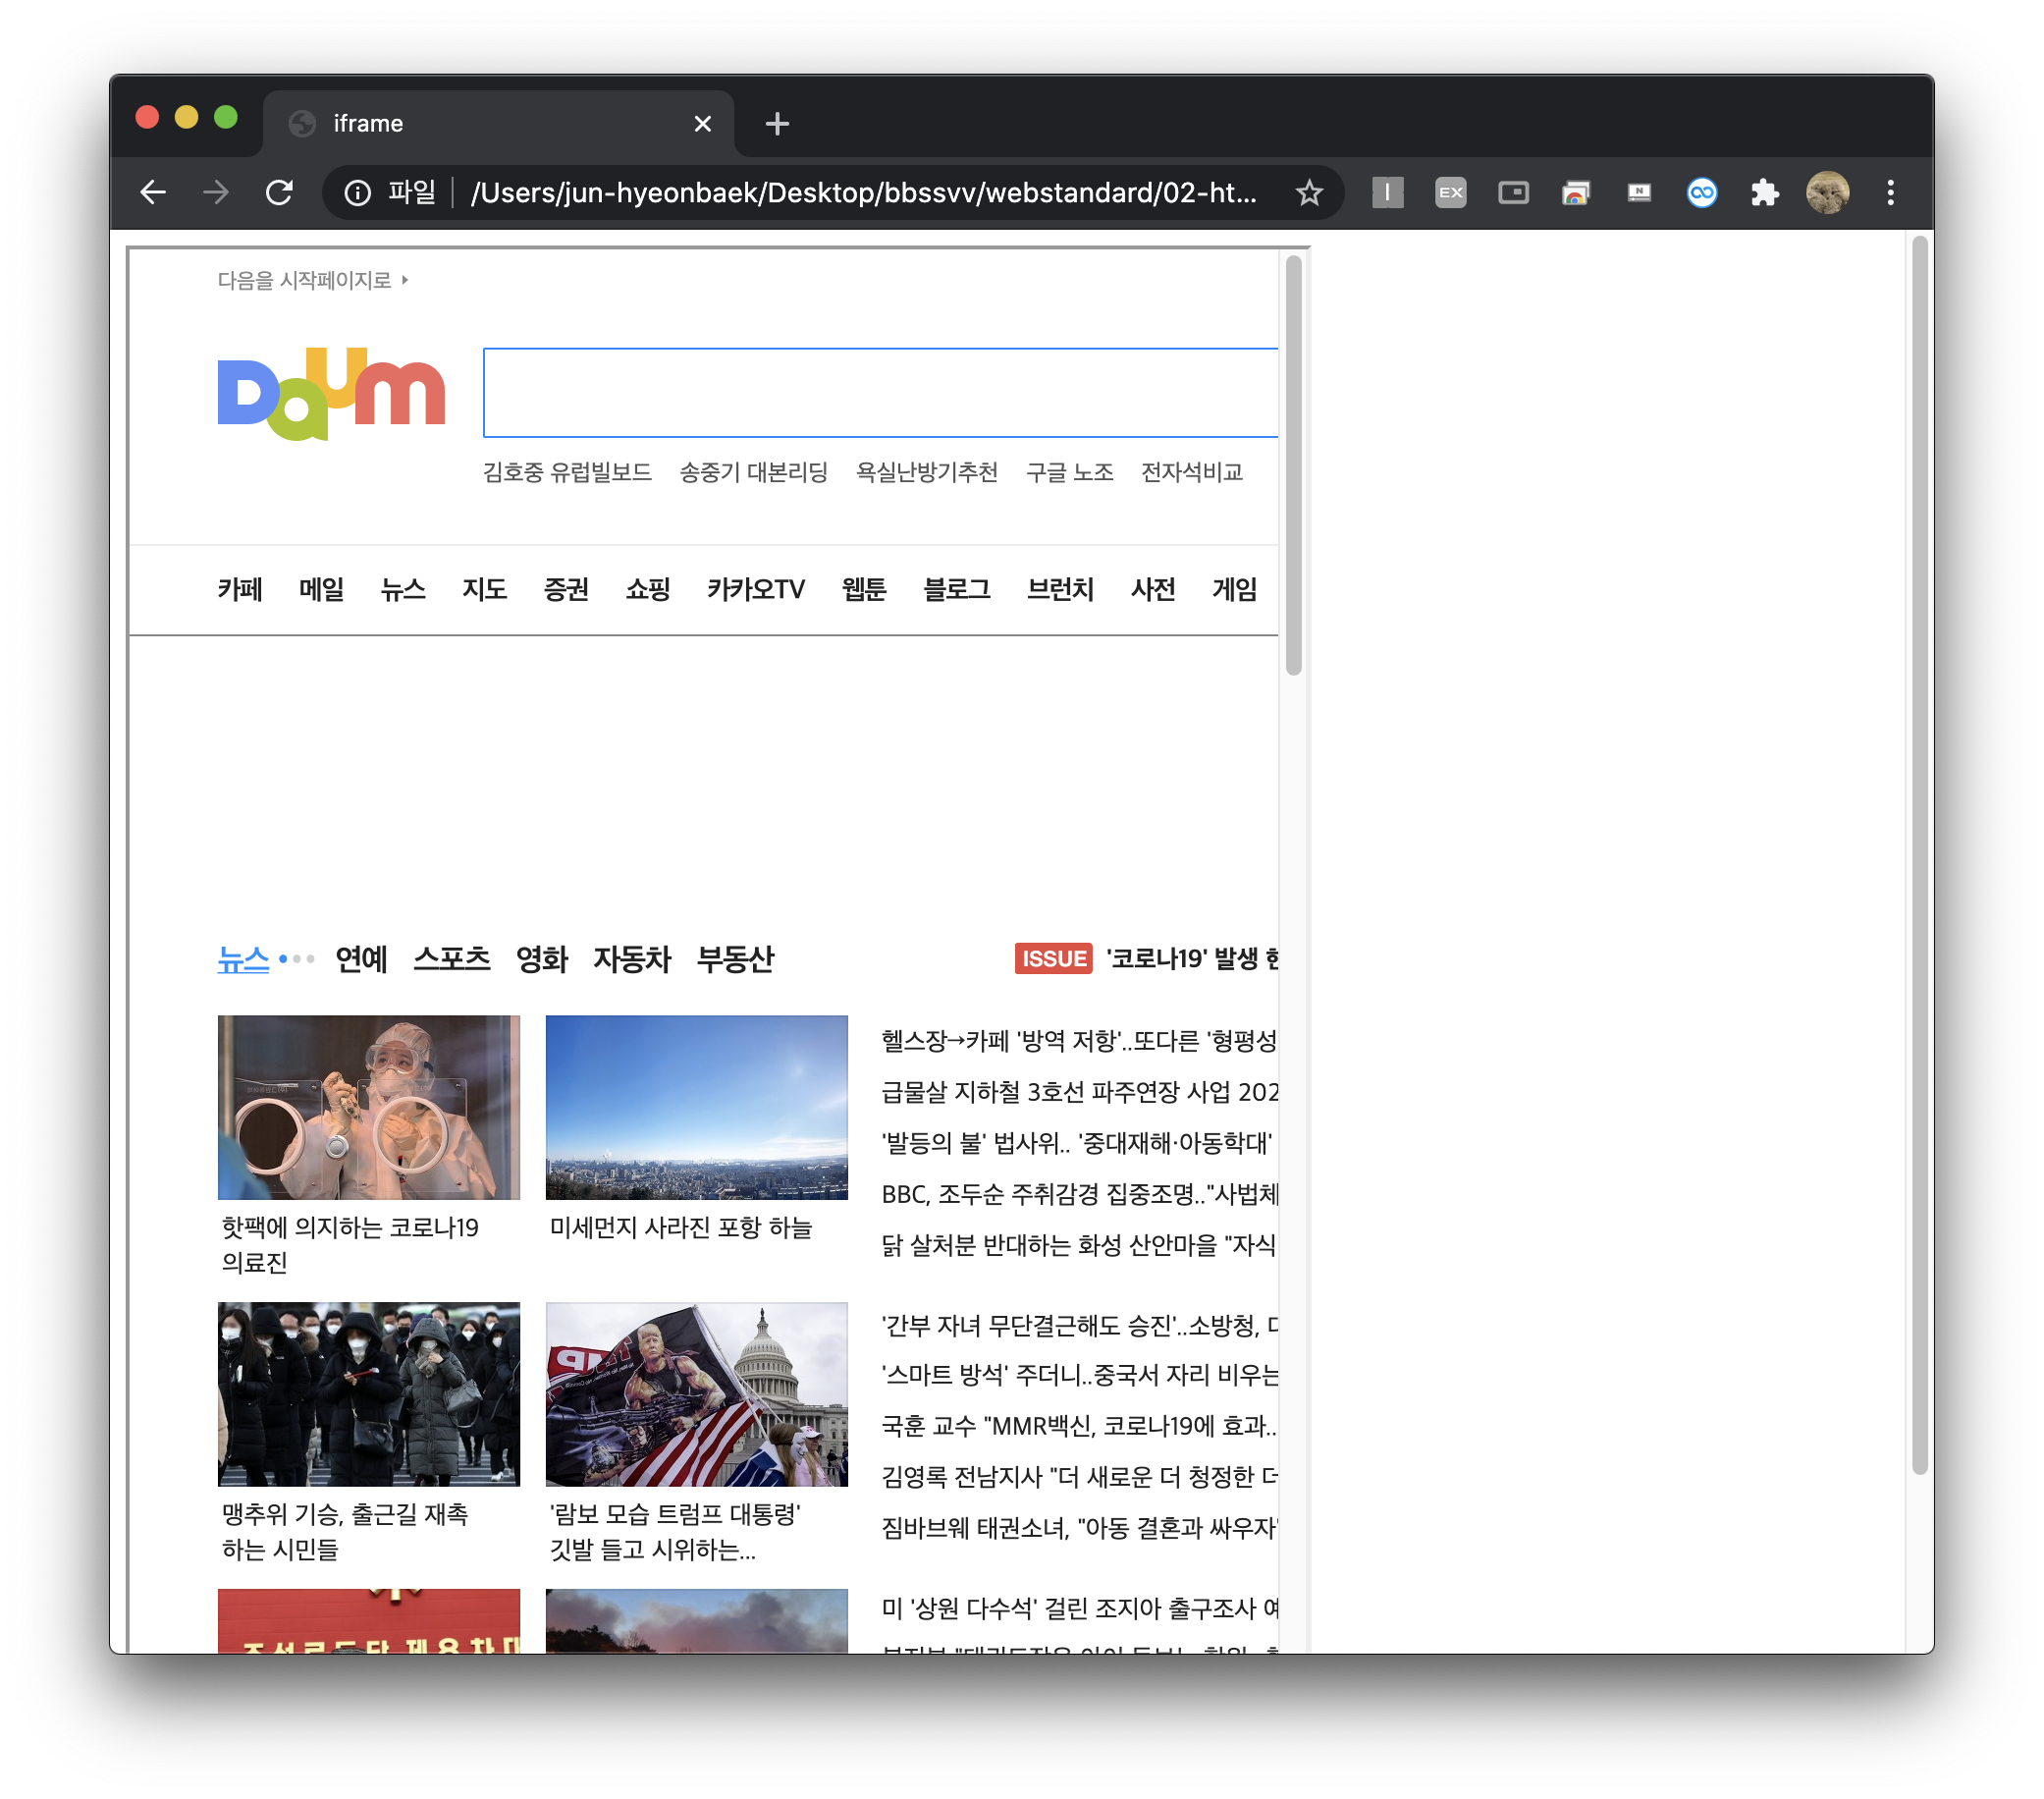The height and width of the screenshot is (1799, 2044).
Task: Close the iframe tab
Action: point(702,124)
